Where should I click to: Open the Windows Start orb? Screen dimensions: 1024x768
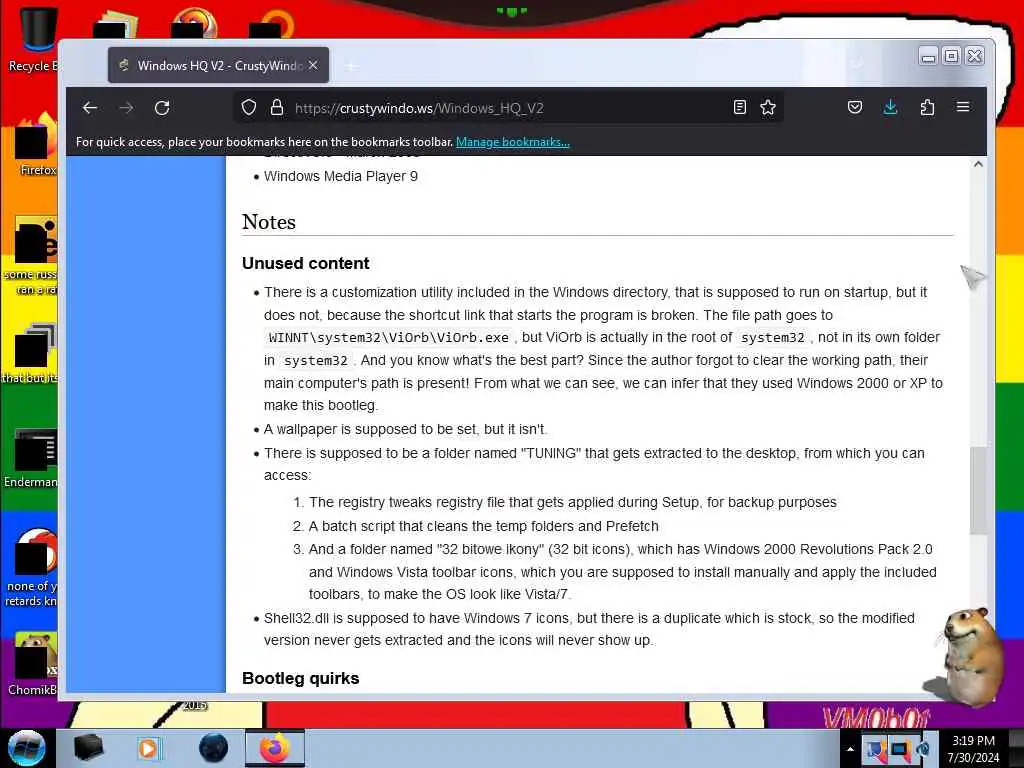(26, 748)
